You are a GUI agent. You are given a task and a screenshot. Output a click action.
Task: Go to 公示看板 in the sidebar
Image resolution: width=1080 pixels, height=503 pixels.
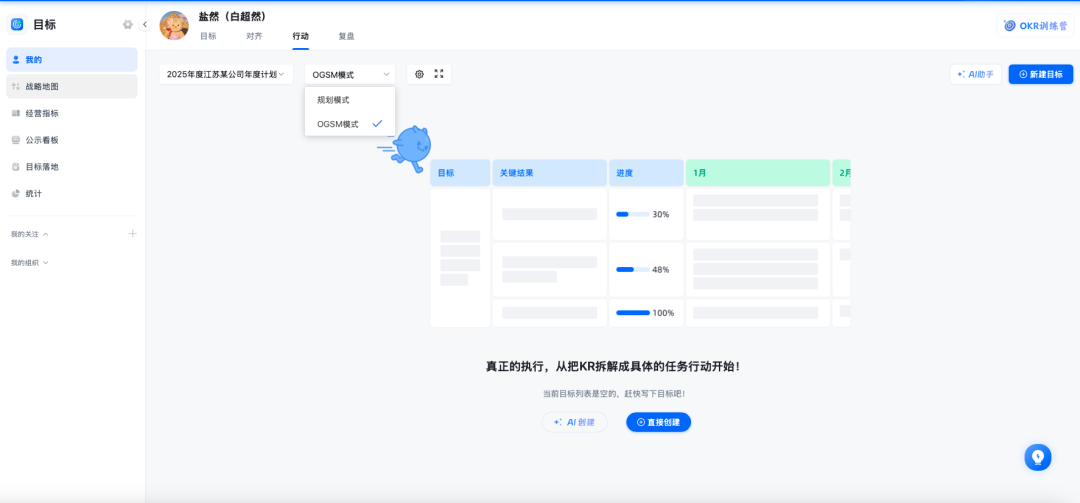tap(72, 140)
